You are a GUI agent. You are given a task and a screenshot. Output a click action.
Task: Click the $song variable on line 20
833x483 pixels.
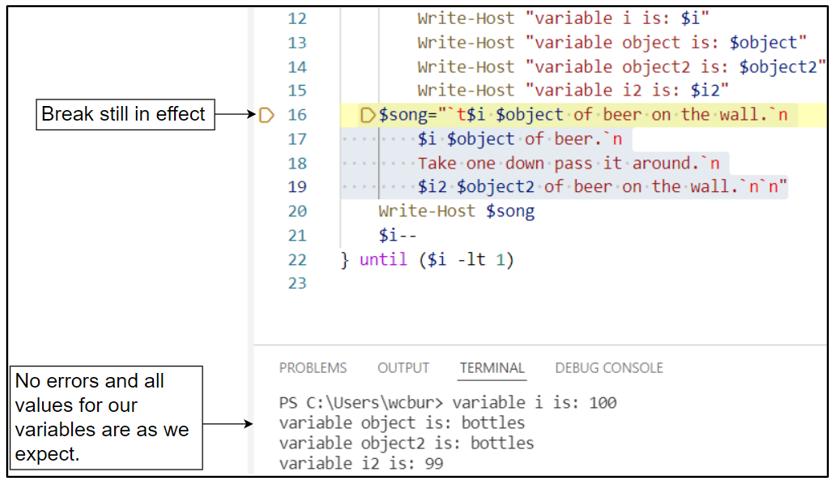coord(510,211)
